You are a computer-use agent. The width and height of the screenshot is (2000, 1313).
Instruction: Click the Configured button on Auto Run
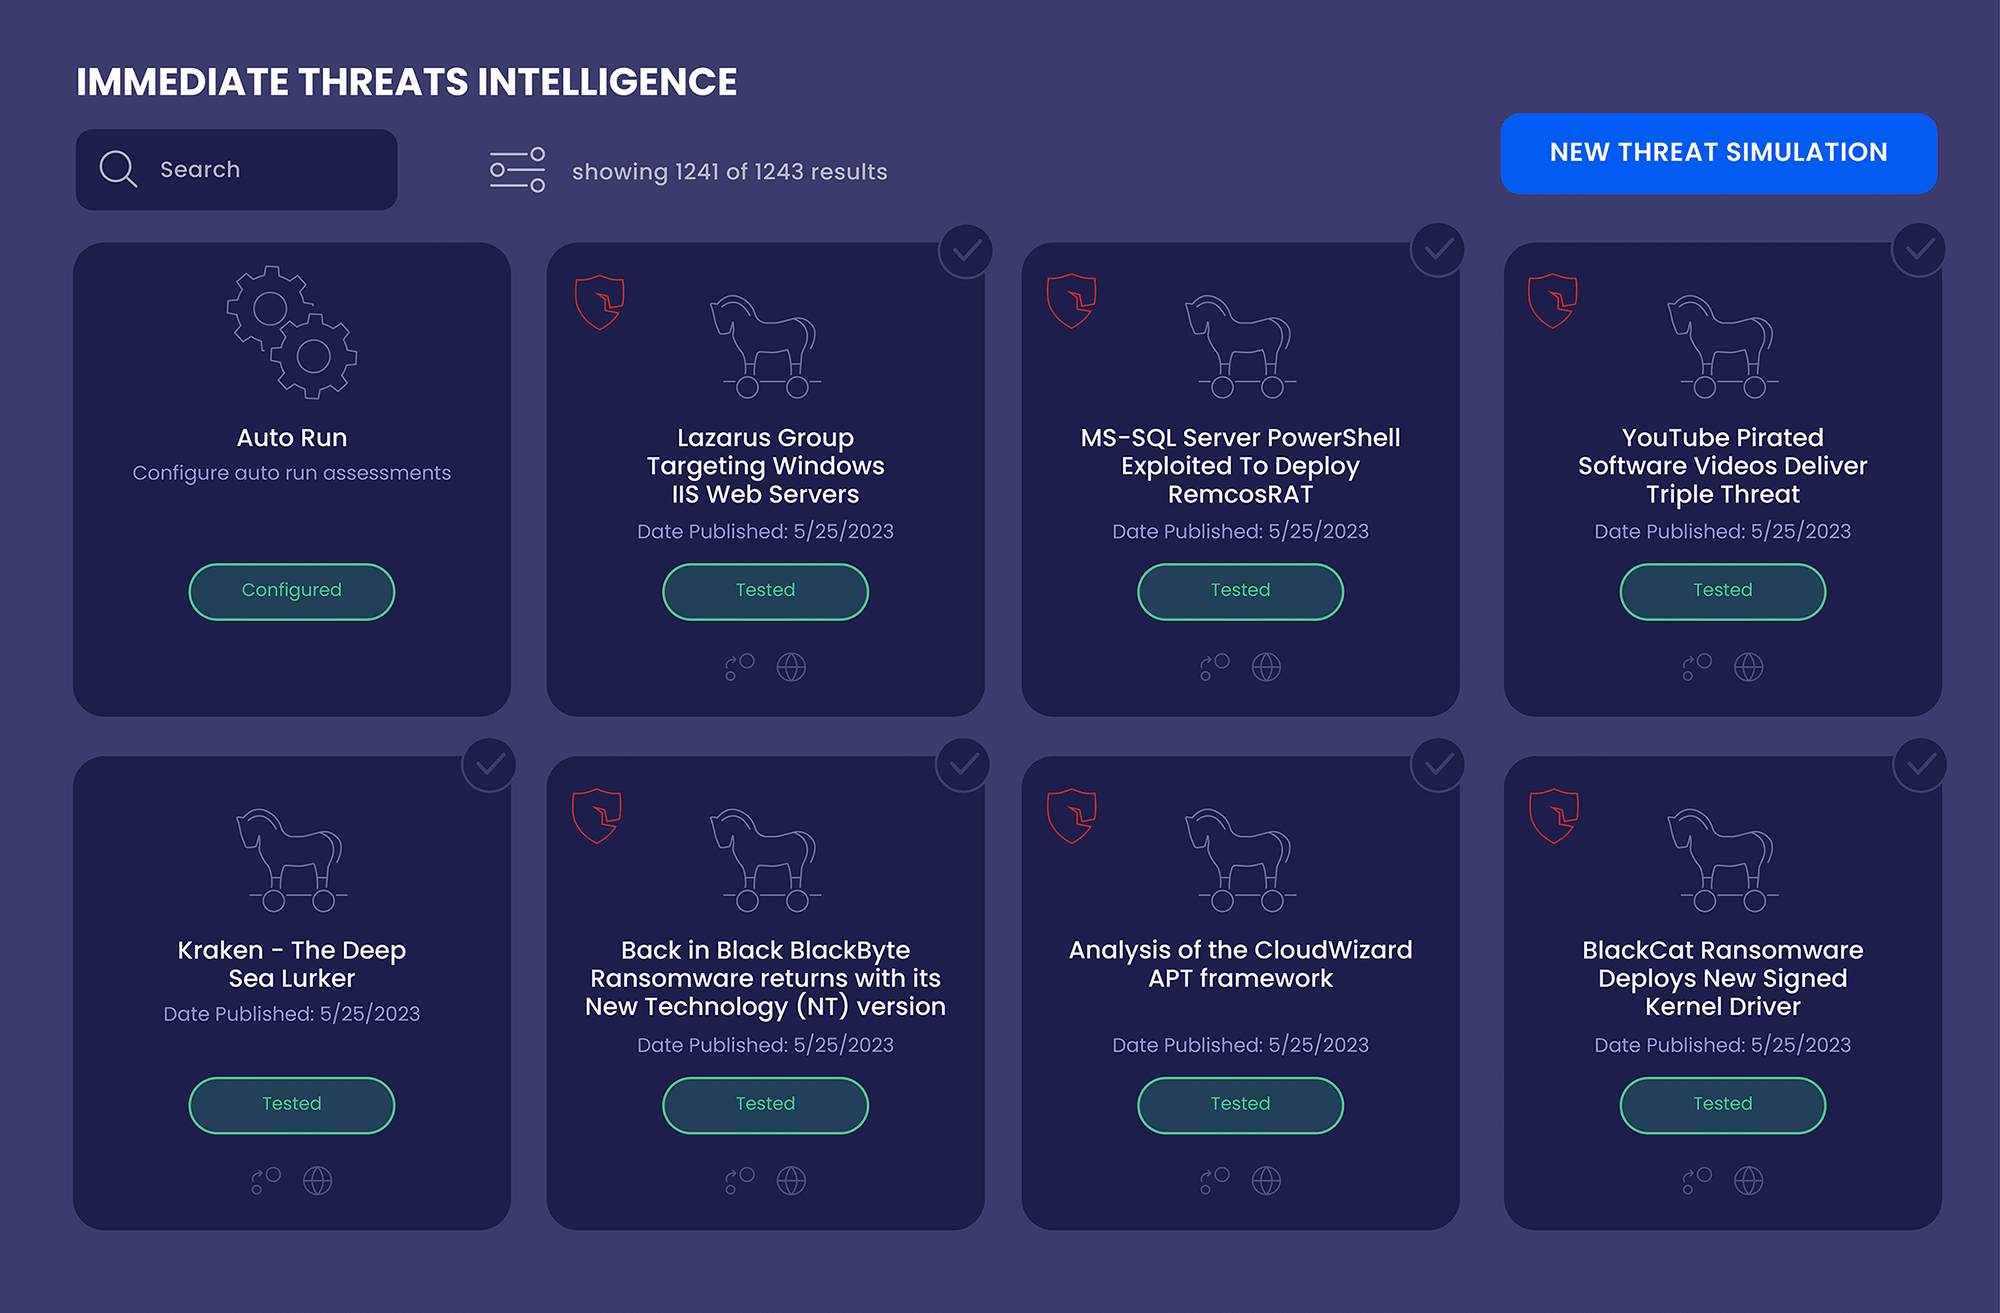point(291,591)
